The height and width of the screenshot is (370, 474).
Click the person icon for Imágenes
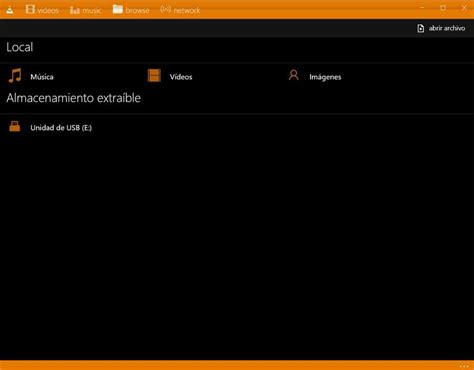click(x=294, y=75)
